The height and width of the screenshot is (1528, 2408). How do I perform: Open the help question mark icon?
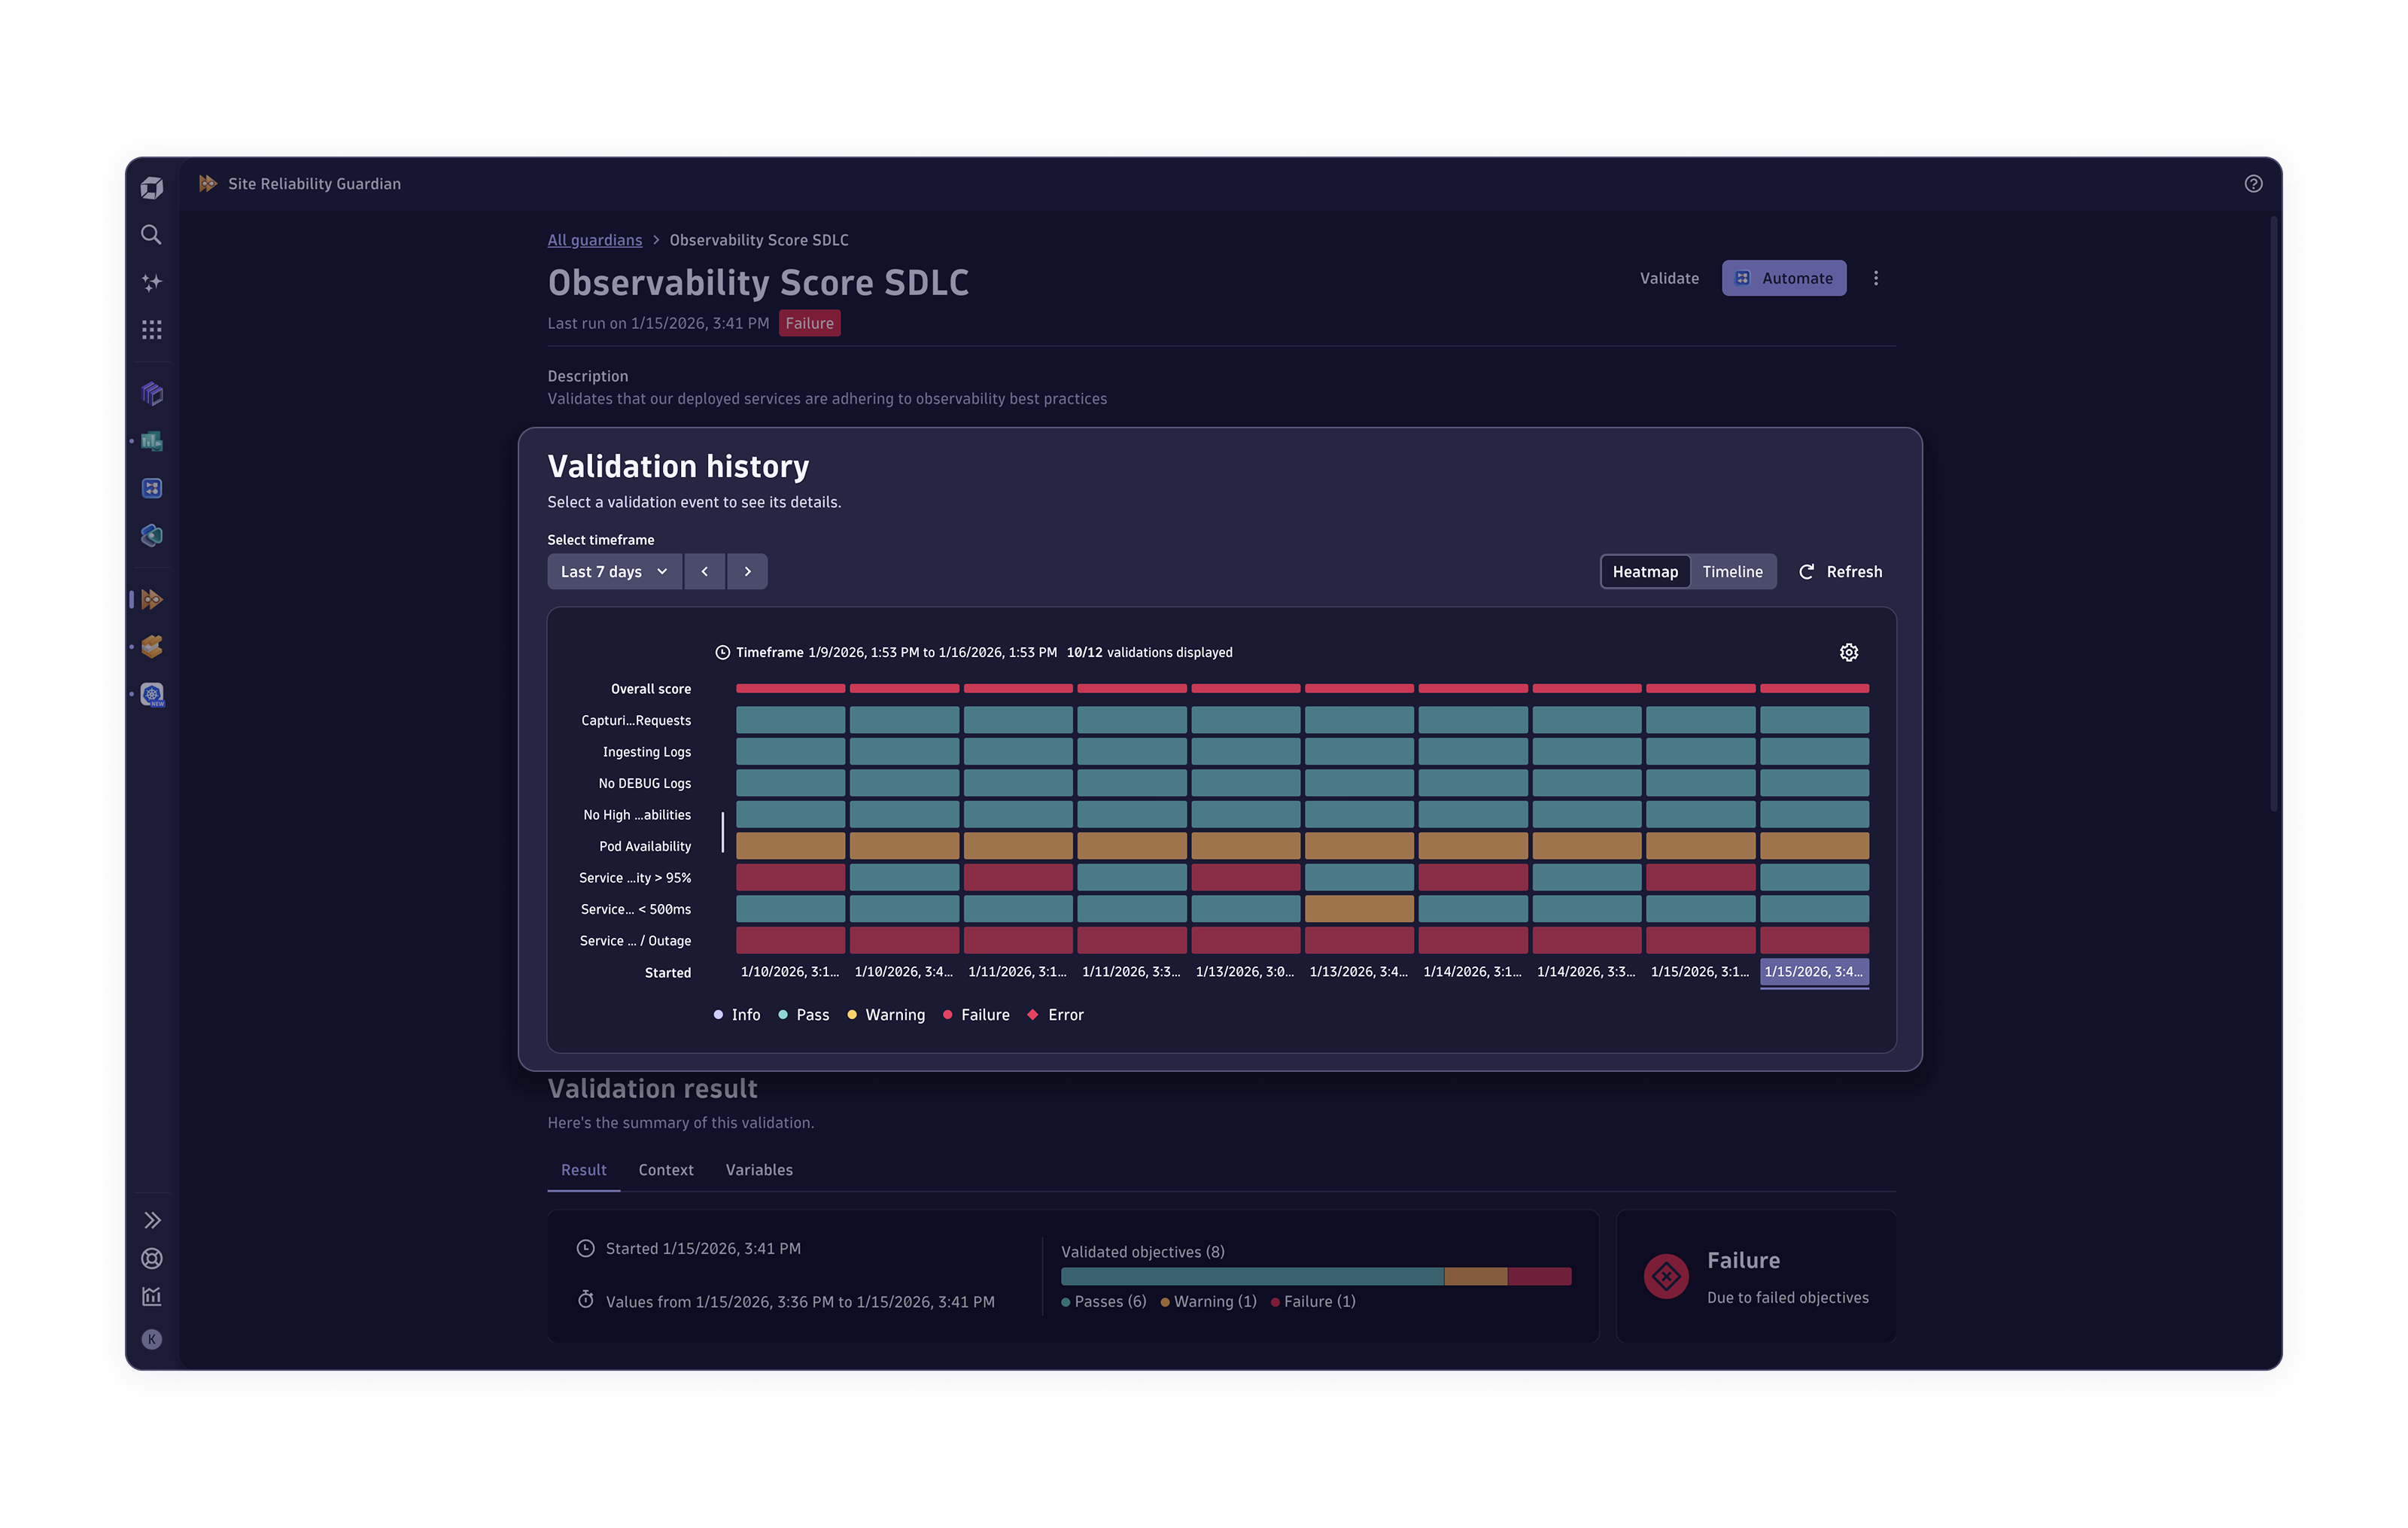2252,184
